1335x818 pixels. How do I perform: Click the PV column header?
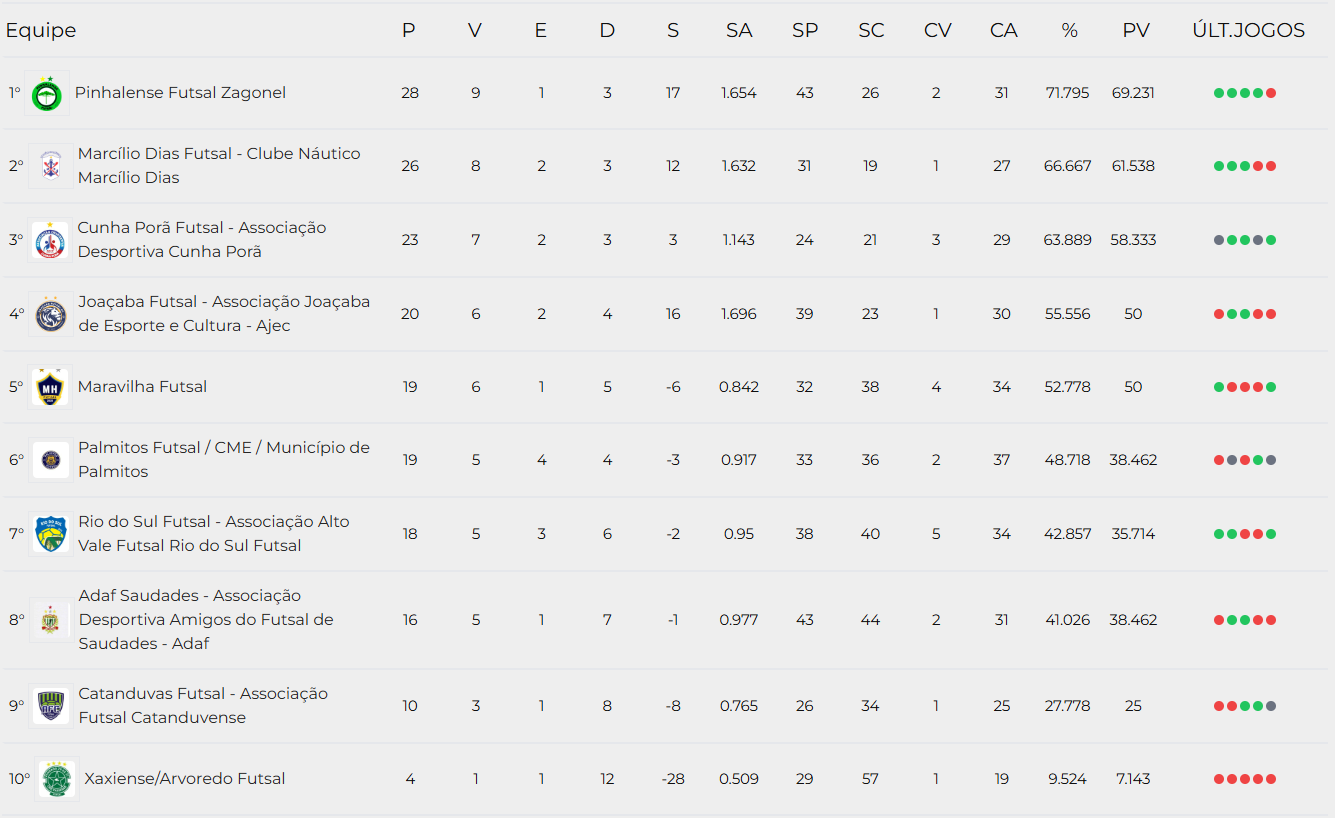pos(1135,31)
